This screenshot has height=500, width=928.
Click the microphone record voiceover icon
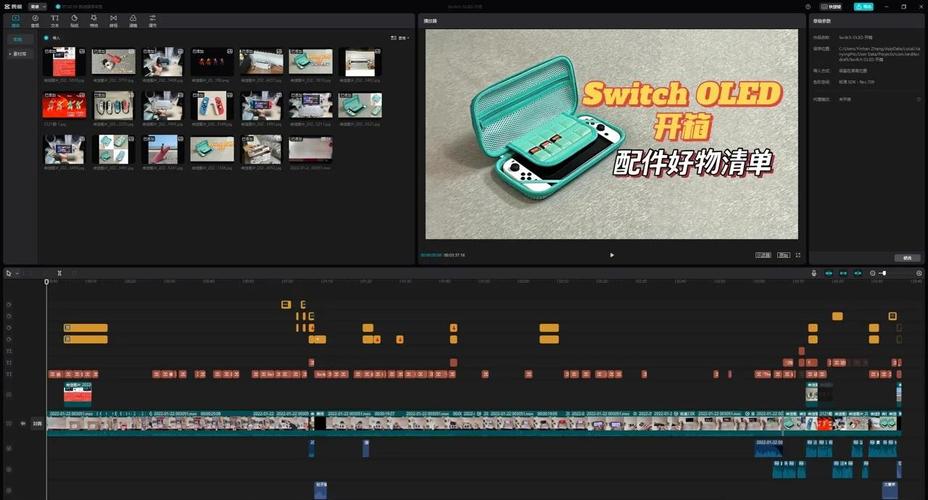tap(814, 273)
